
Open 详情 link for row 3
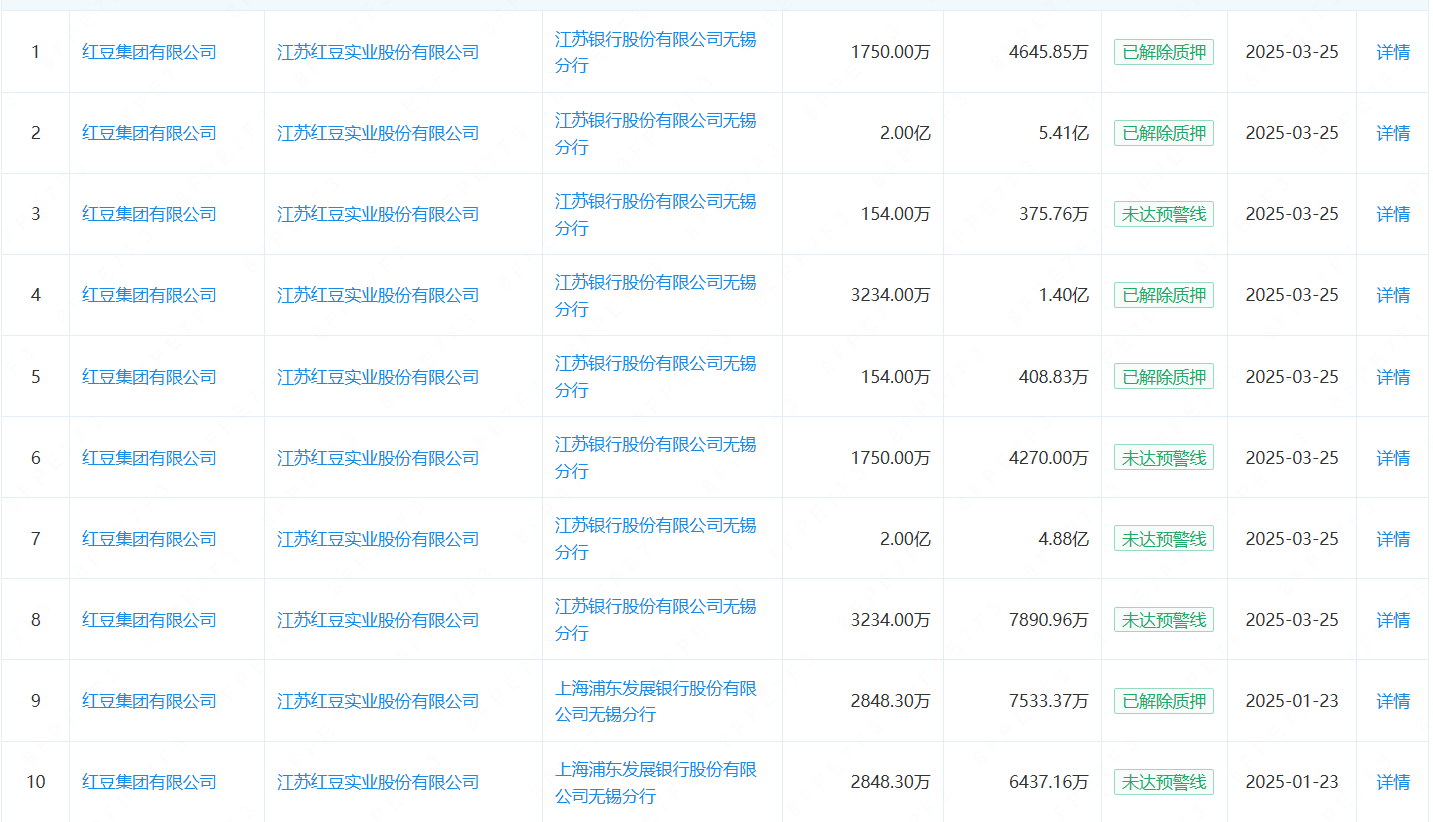tap(1393, 214)
